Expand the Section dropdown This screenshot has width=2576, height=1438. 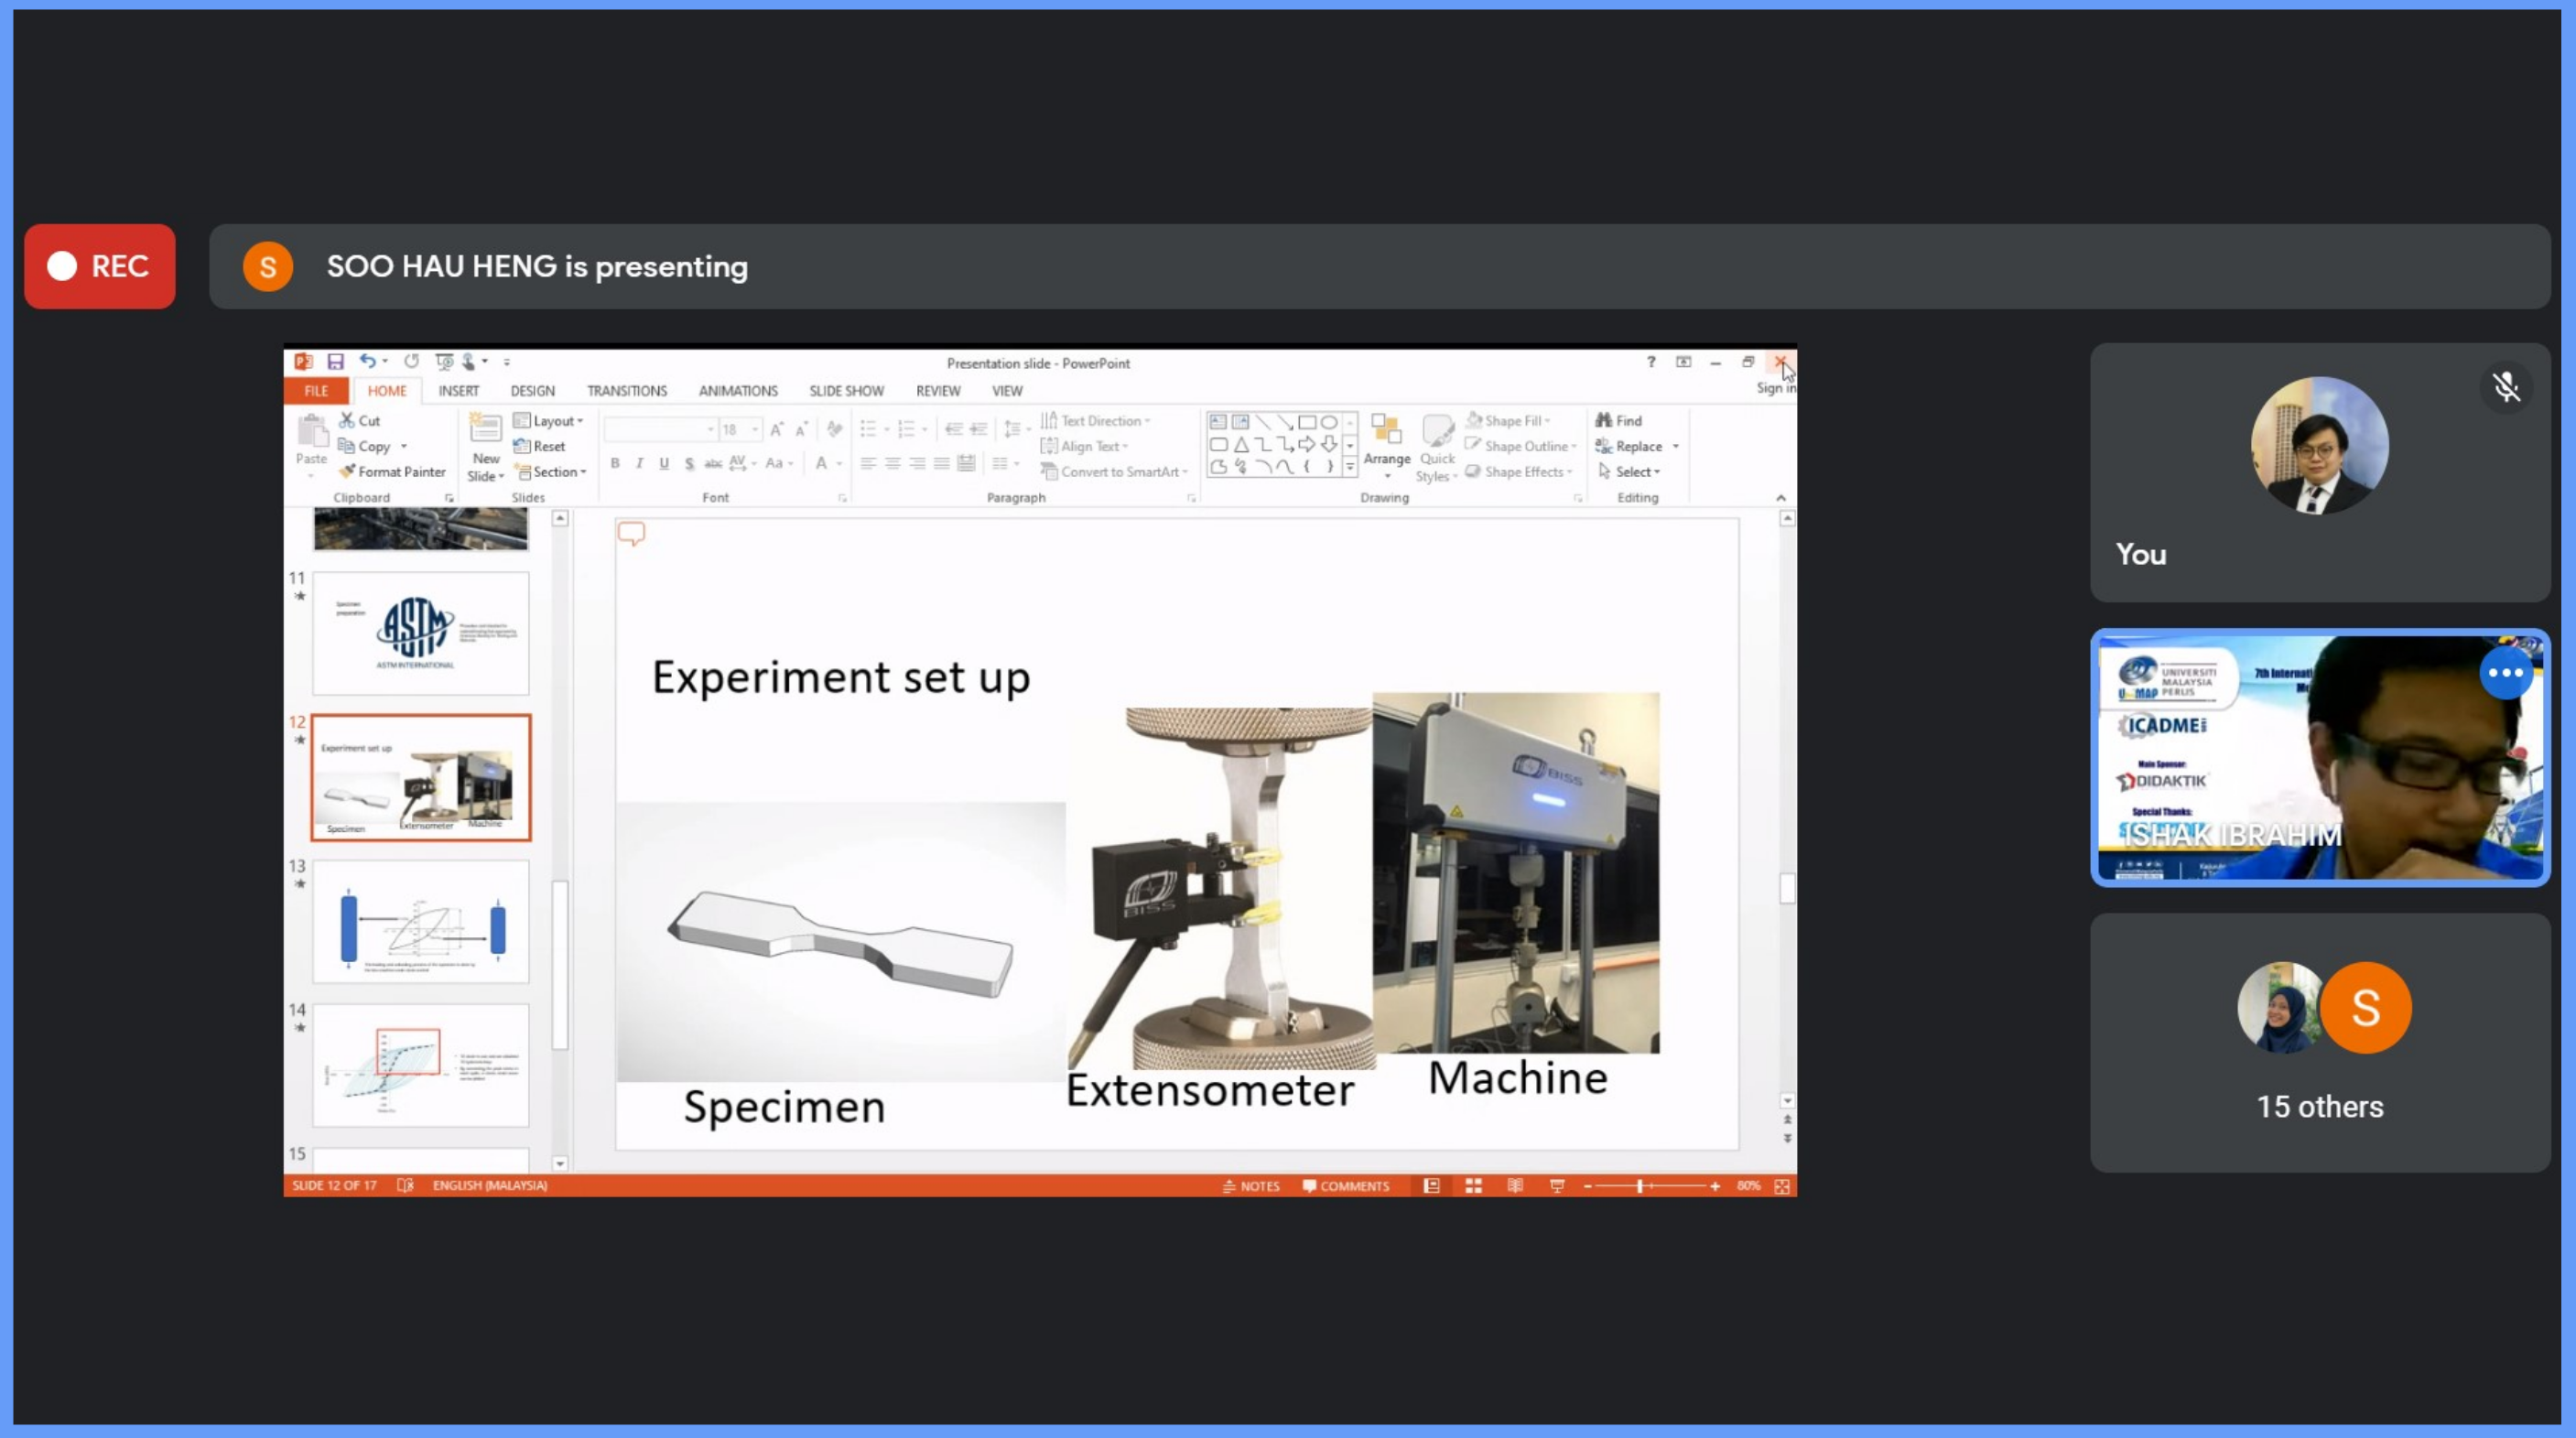[551, 472]
